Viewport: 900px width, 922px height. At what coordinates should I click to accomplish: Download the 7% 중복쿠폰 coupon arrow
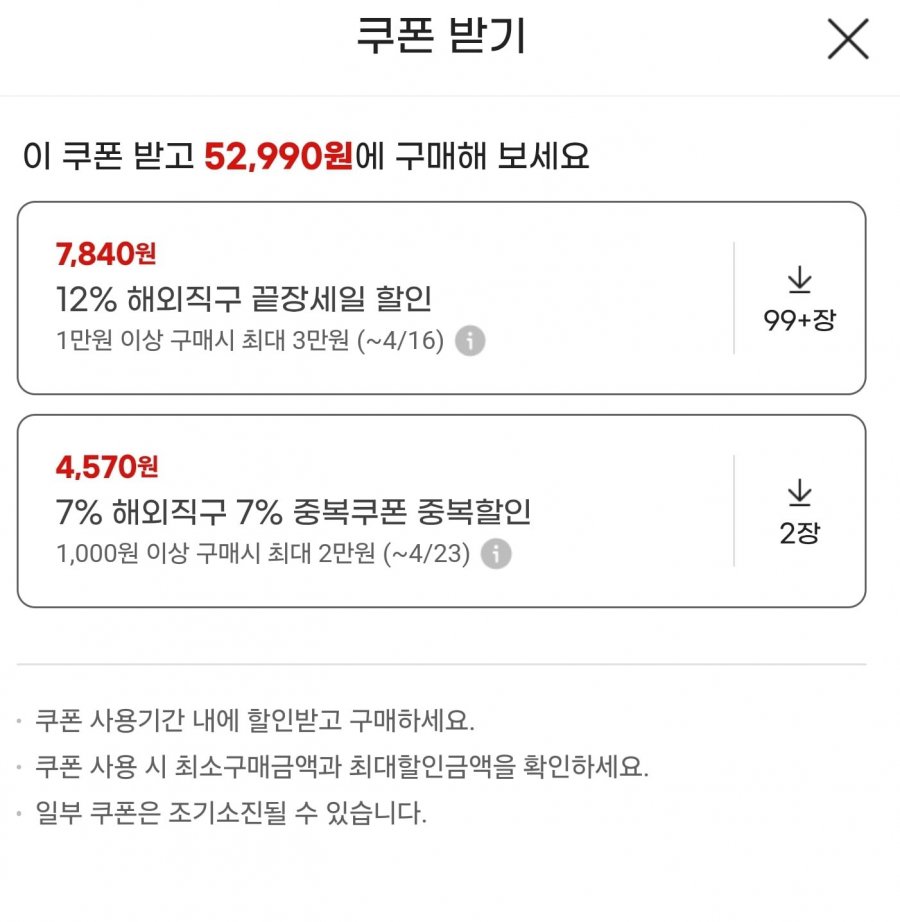[x=799, y=492]
